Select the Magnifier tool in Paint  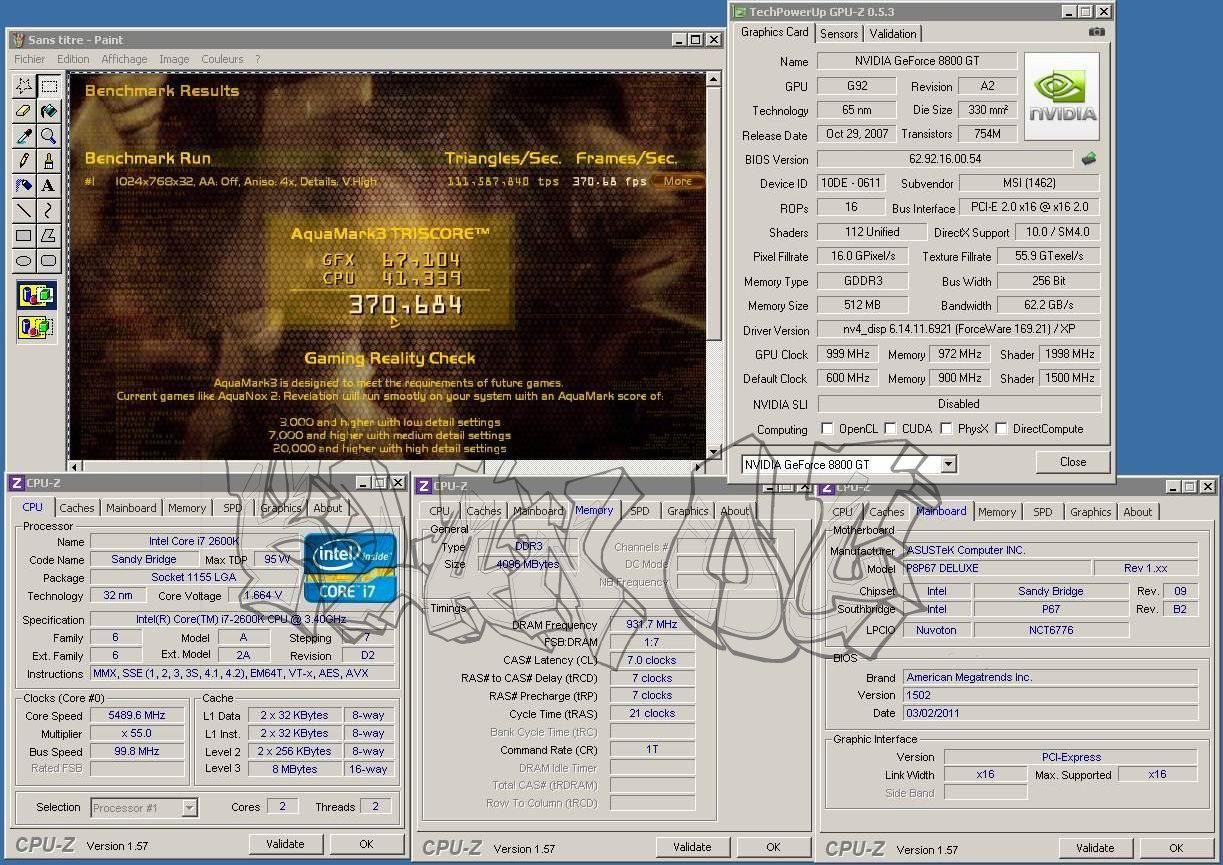pyautogui.click(x=48, y=136)
